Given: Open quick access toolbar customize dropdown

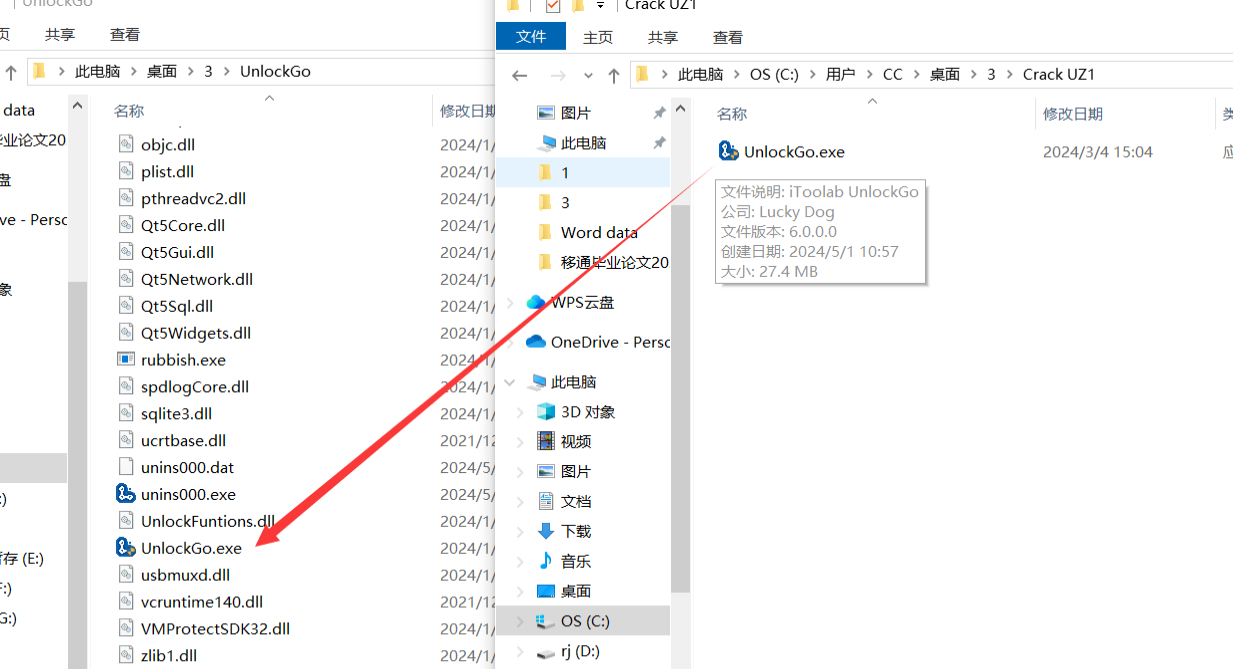Looking at the screenshot, I should point(600,6).
